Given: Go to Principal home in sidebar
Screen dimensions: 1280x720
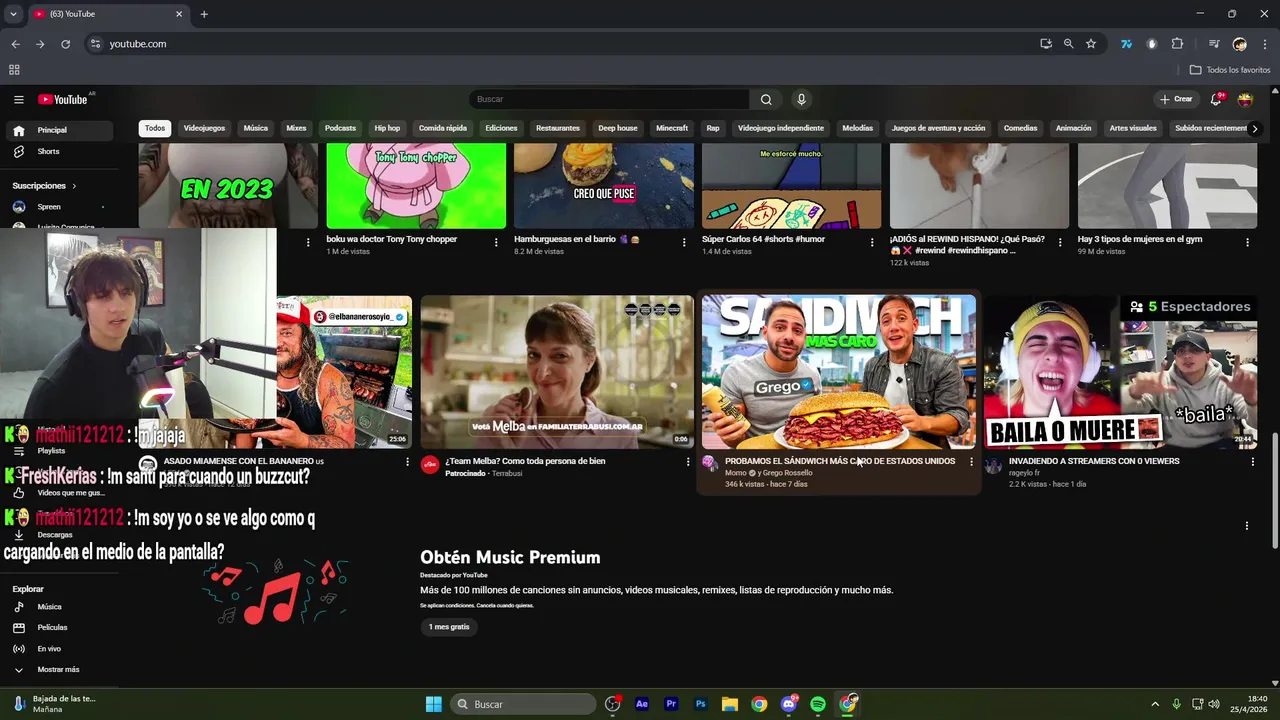Looking at the screenshot, I should (x=59, y=130).
